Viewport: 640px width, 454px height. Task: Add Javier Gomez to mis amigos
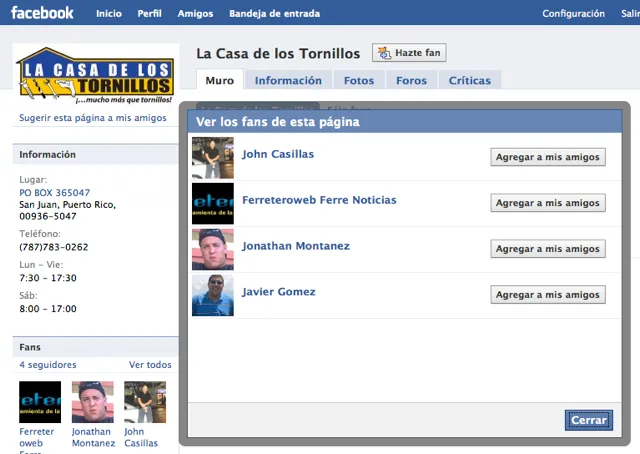(548, 294)
